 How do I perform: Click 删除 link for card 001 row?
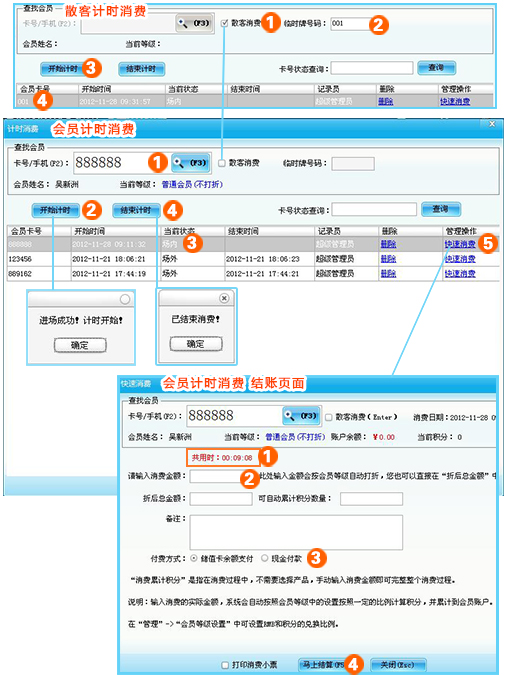tap(385, 102)
